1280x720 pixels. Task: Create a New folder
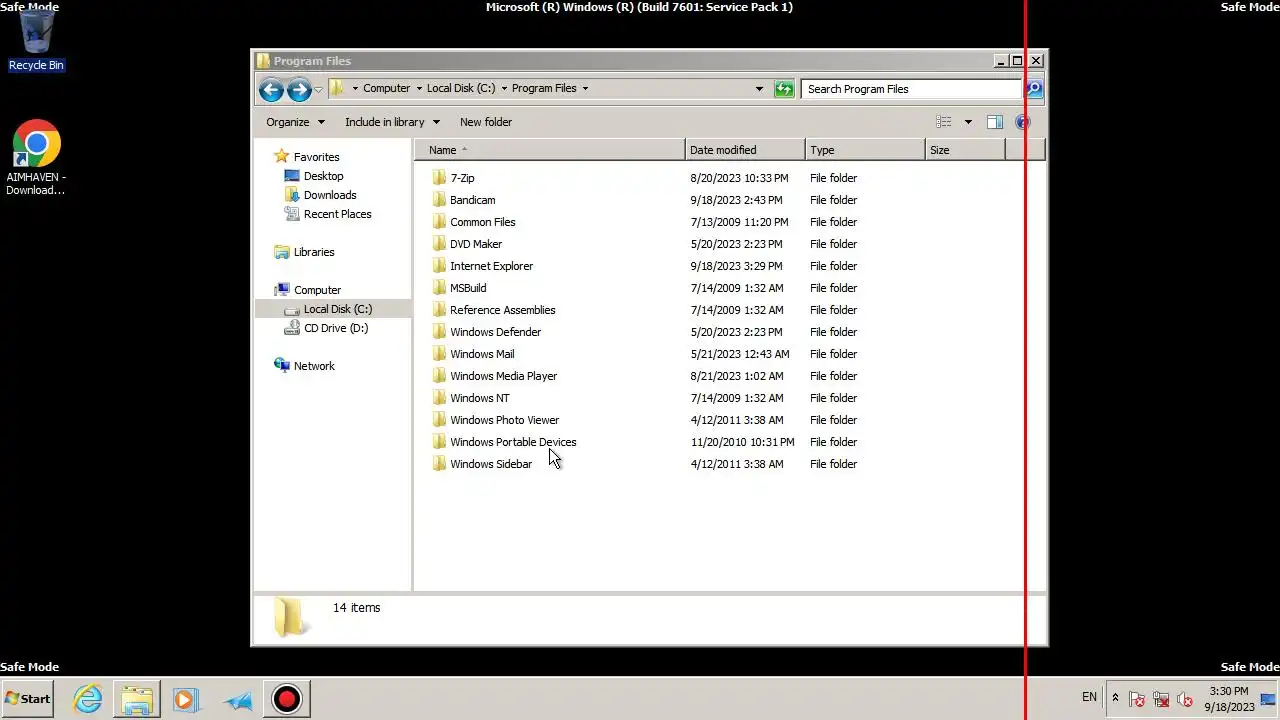click(486, 122)
